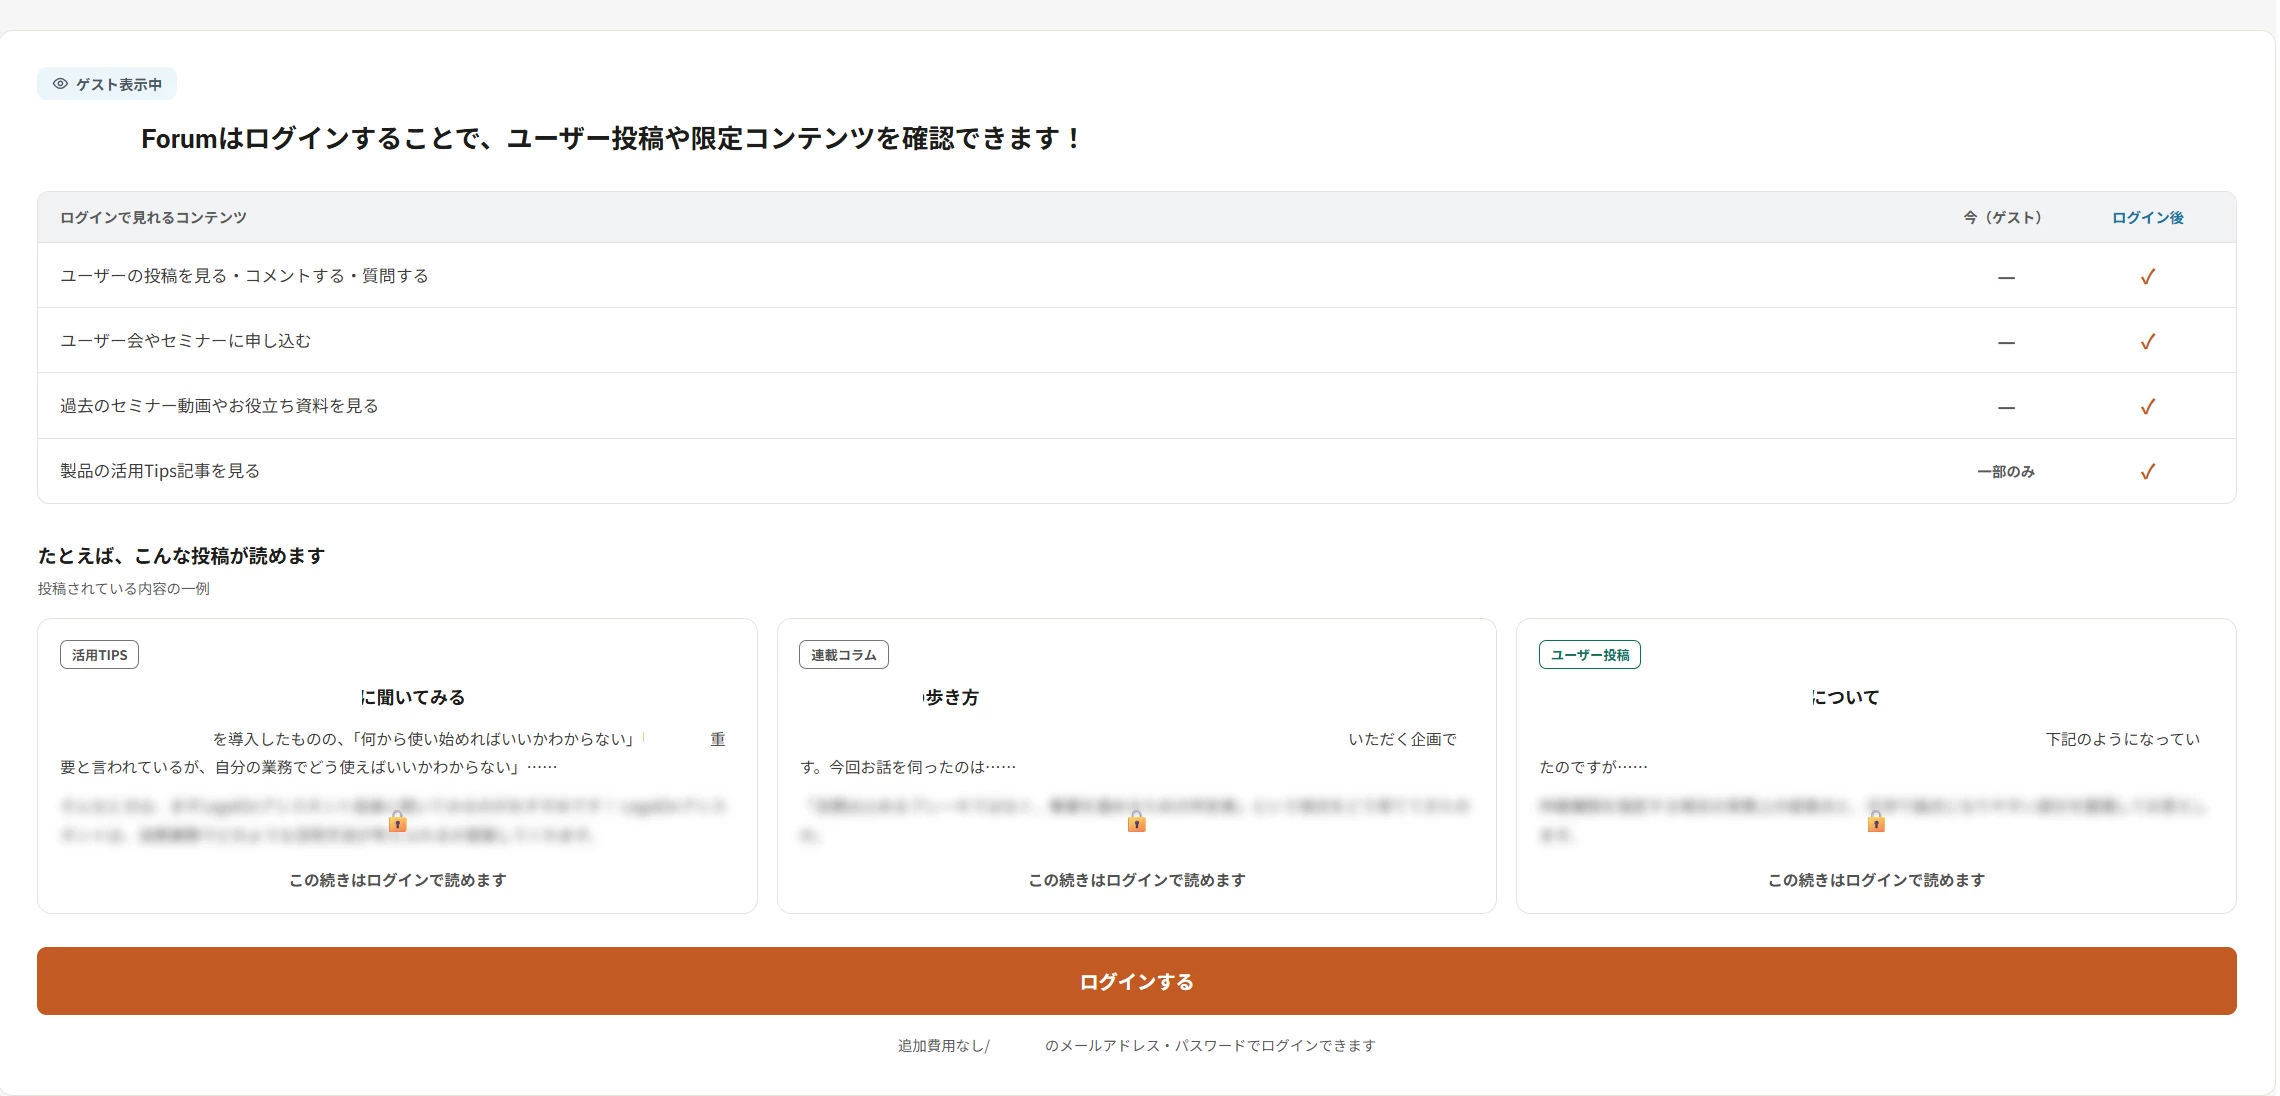
Task: Click the lock icon in the ユーザー投稿 card
Action: coord(1876,821)
